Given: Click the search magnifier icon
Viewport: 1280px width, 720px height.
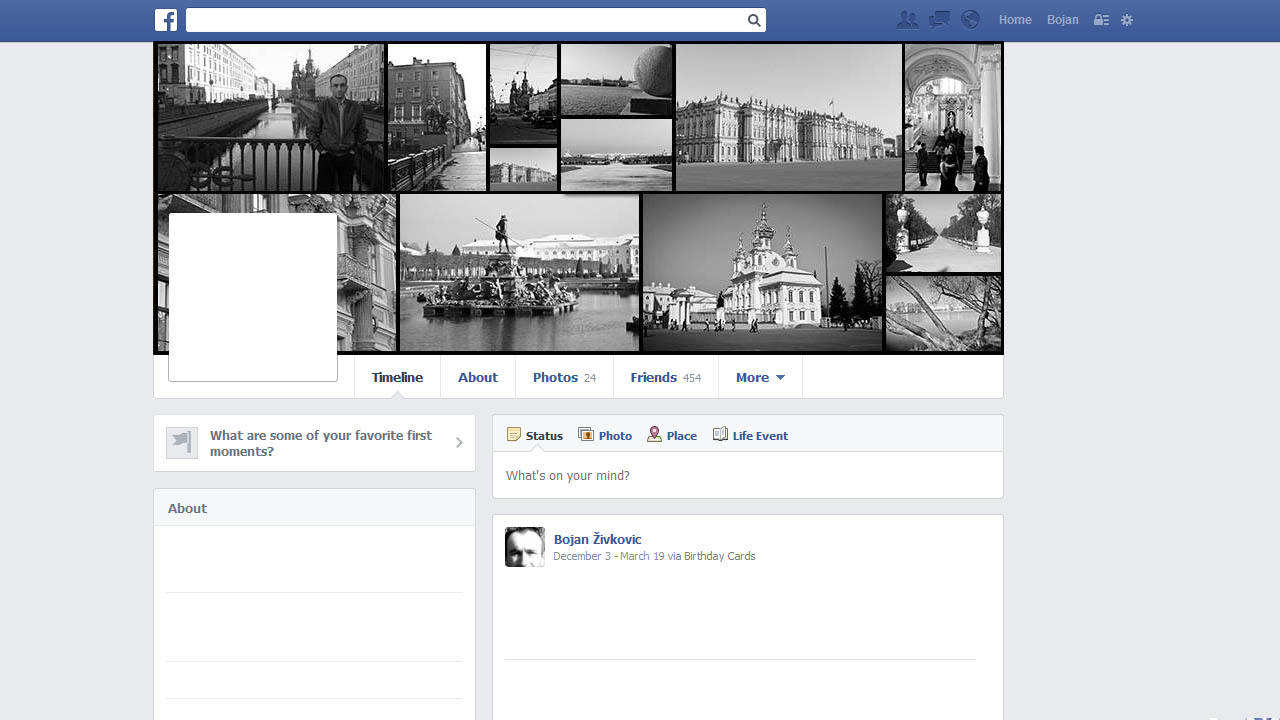Looking at the screenshot, I should (x=754, y=20).
